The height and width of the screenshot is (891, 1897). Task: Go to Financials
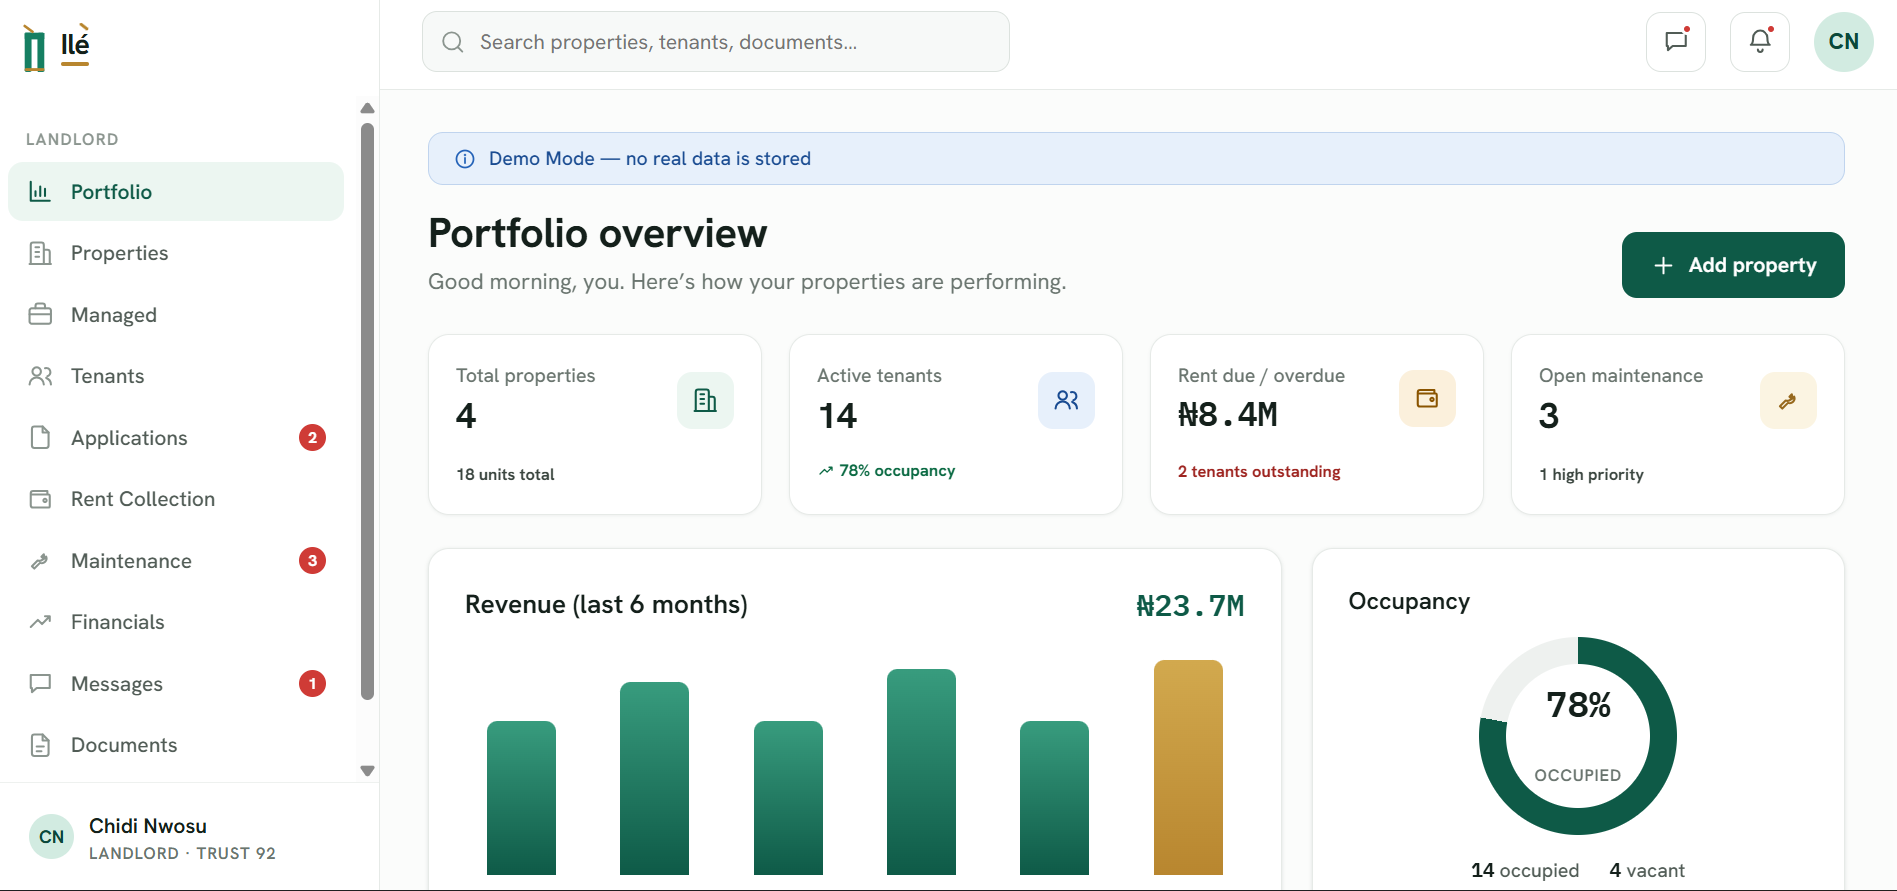point(176,622)
